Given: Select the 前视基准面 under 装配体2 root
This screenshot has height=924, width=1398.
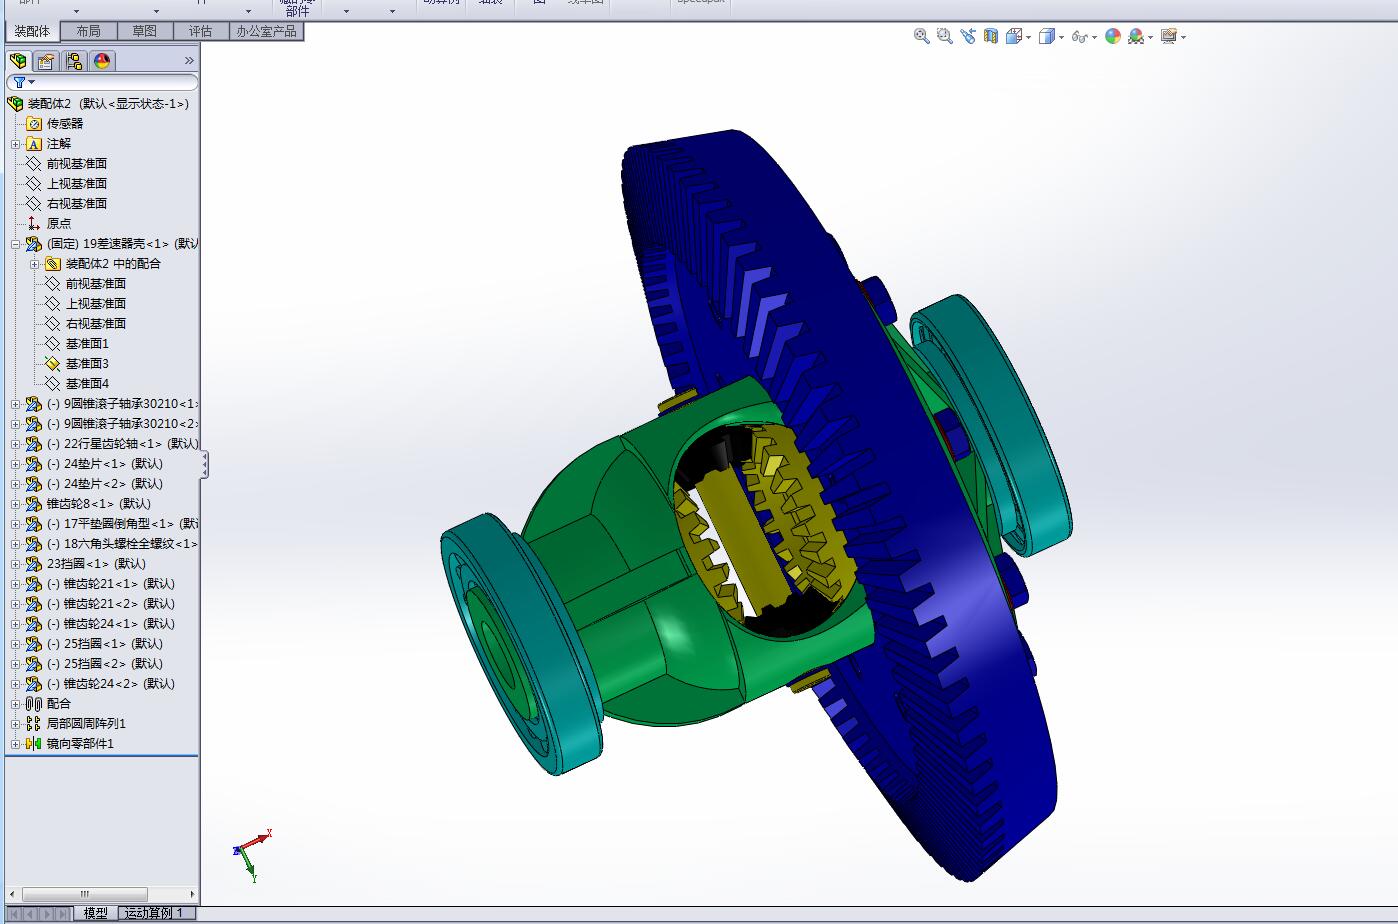Looking at the screenshot, I should [77, 164].
